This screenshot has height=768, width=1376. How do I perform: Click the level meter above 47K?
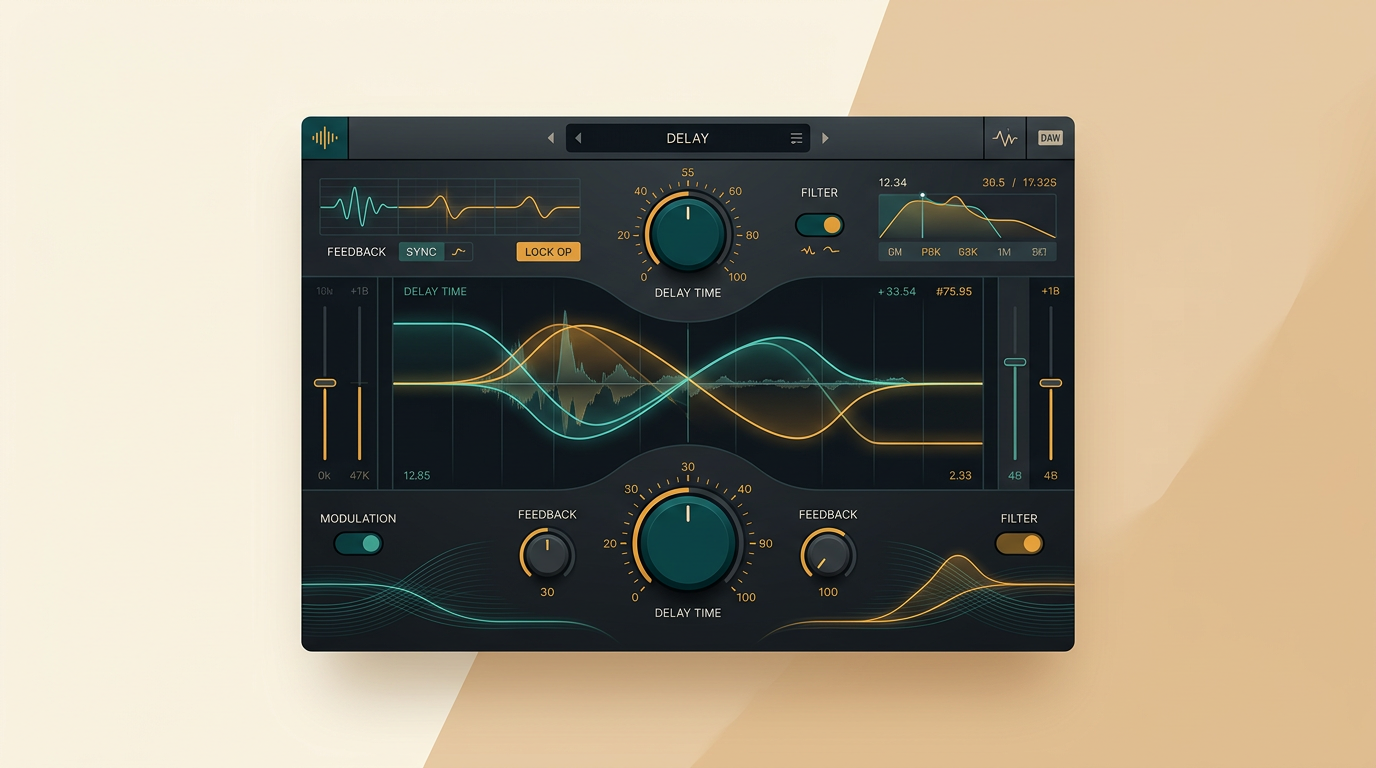pyautogui.click(x=359, y=384)
